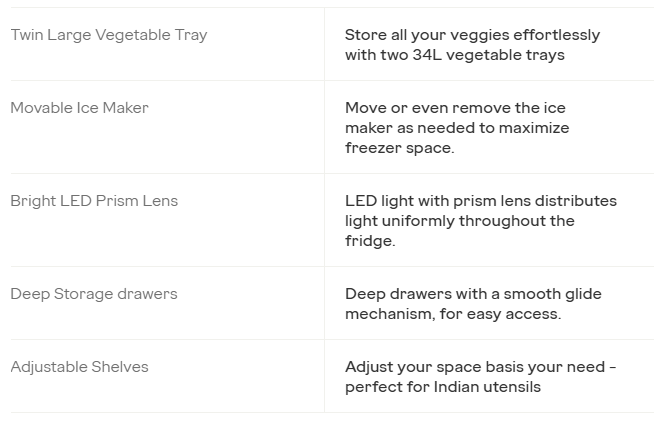Select the 'with two 34L vegetable trays' line
The image size is (663, 428).
coord(455,55)
